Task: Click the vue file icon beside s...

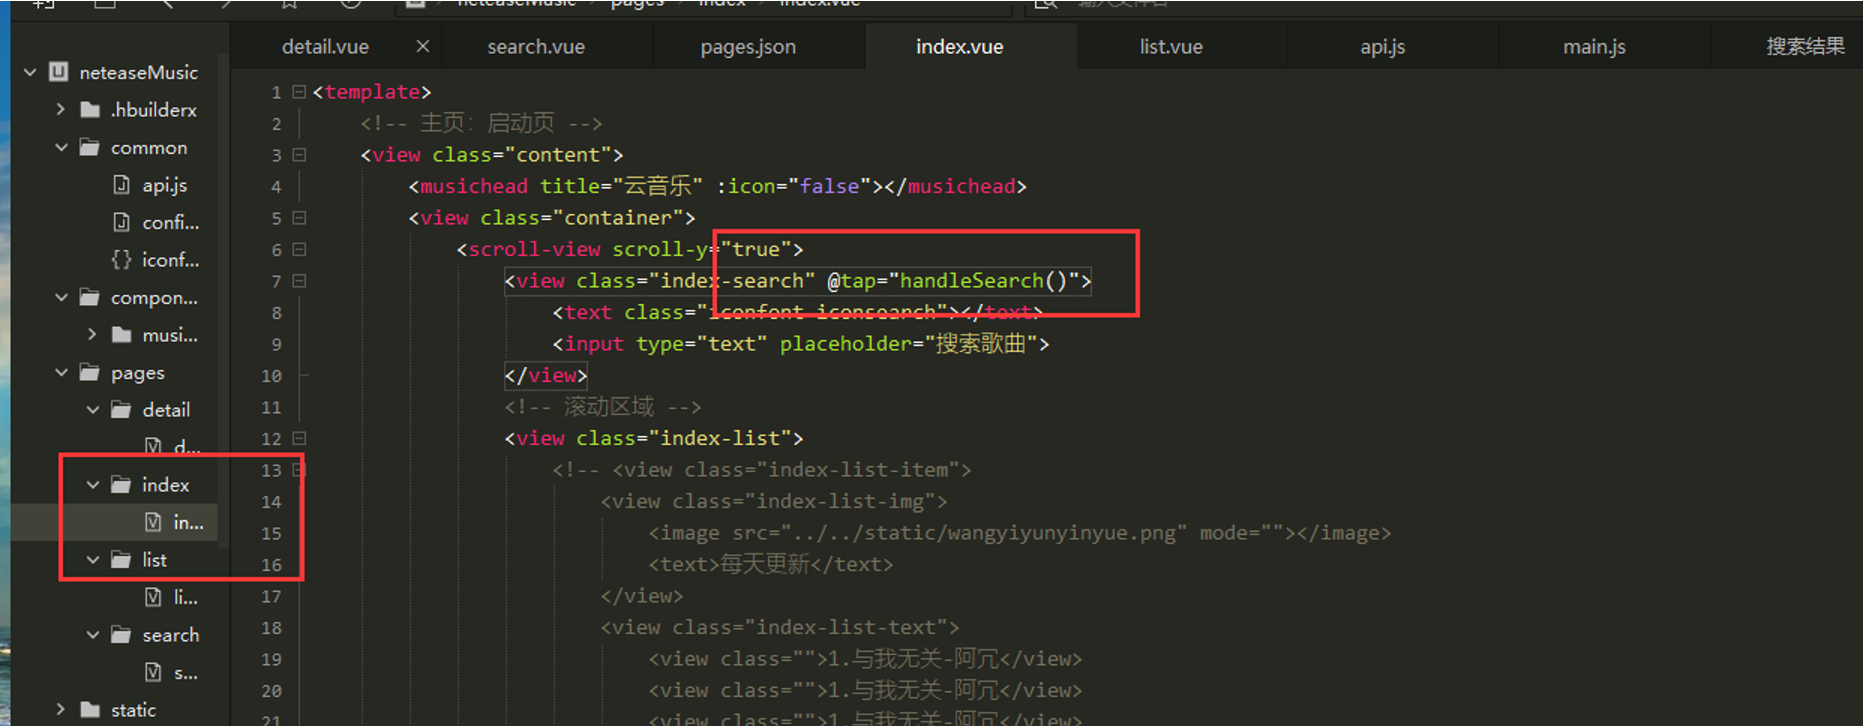Action: click(153, 672)
